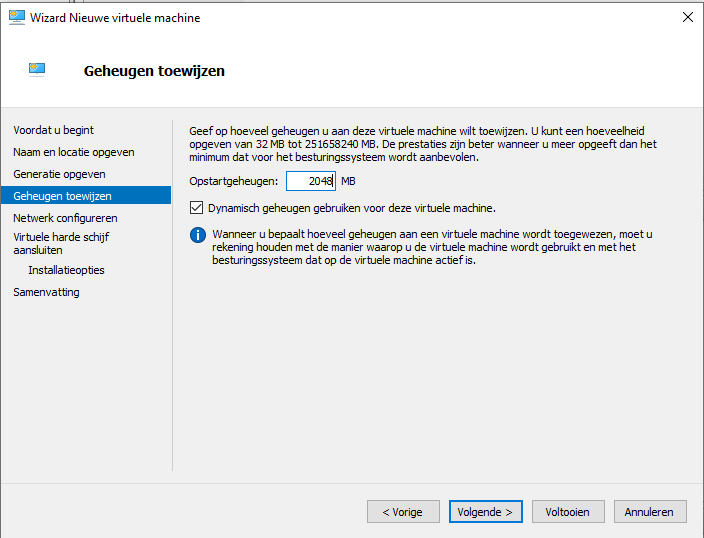Screen dimensions: 704x538
Task: Click the wizard icon in the title bar
Action: coord(17,18)
